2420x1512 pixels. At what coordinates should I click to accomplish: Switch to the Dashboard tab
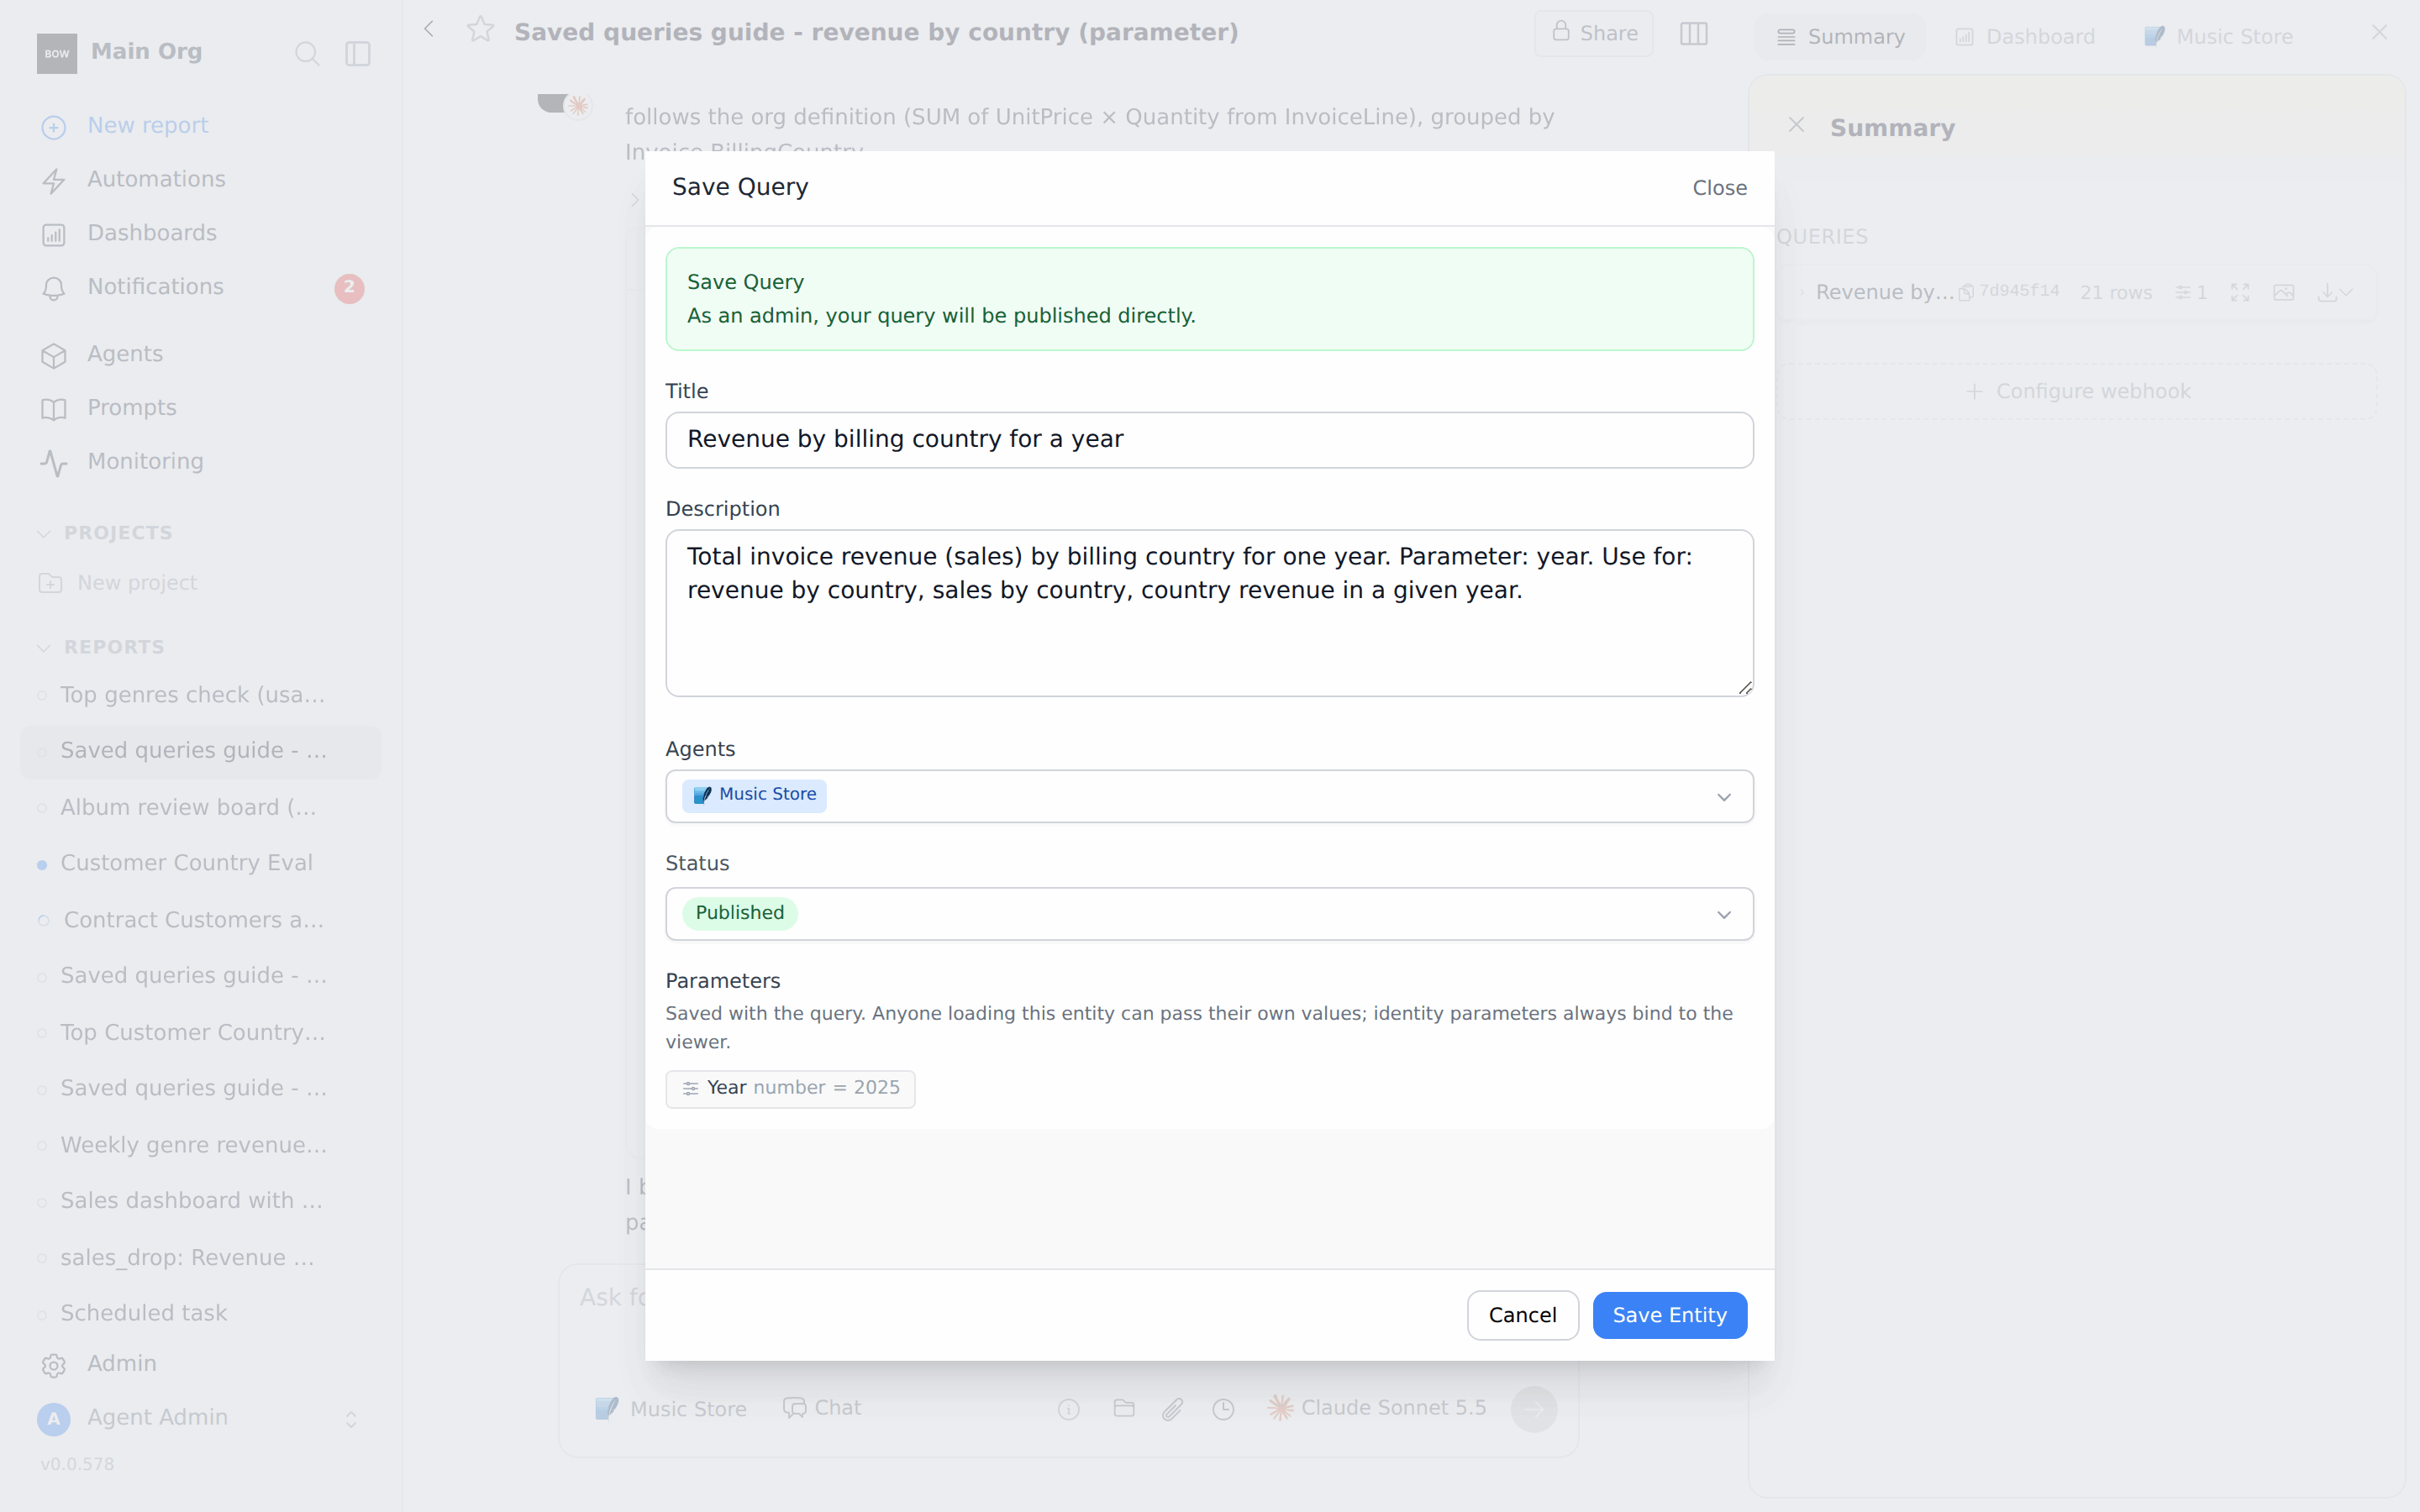(2025, 37)
